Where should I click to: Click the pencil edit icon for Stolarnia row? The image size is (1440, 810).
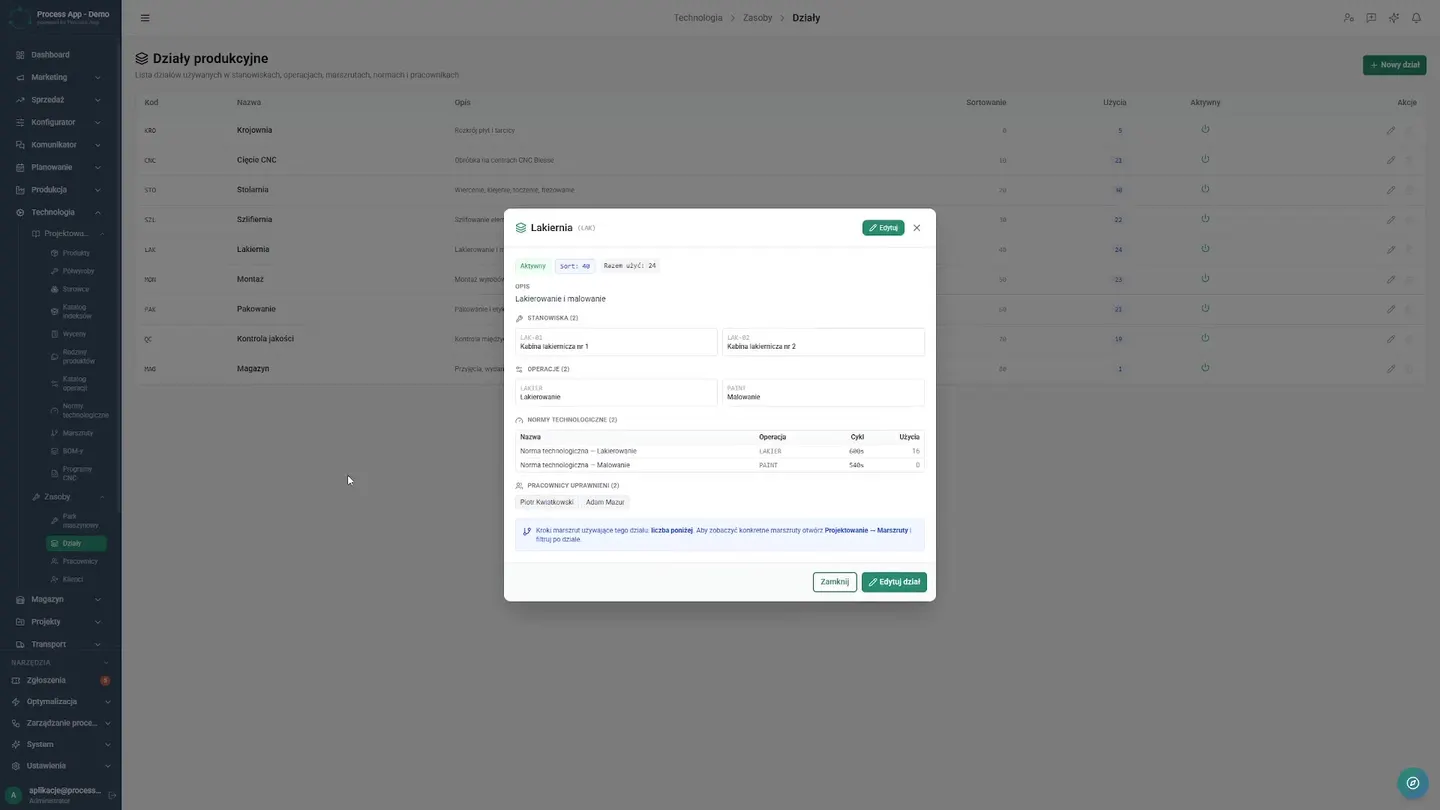pyautogui.click(x=1391, y=190)
